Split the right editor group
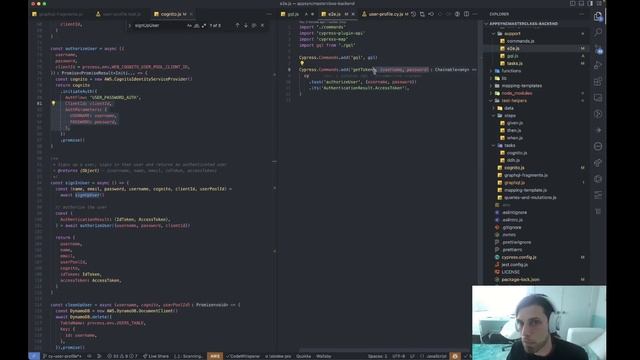This screenshot has width=640, height=360. (467, 14)
